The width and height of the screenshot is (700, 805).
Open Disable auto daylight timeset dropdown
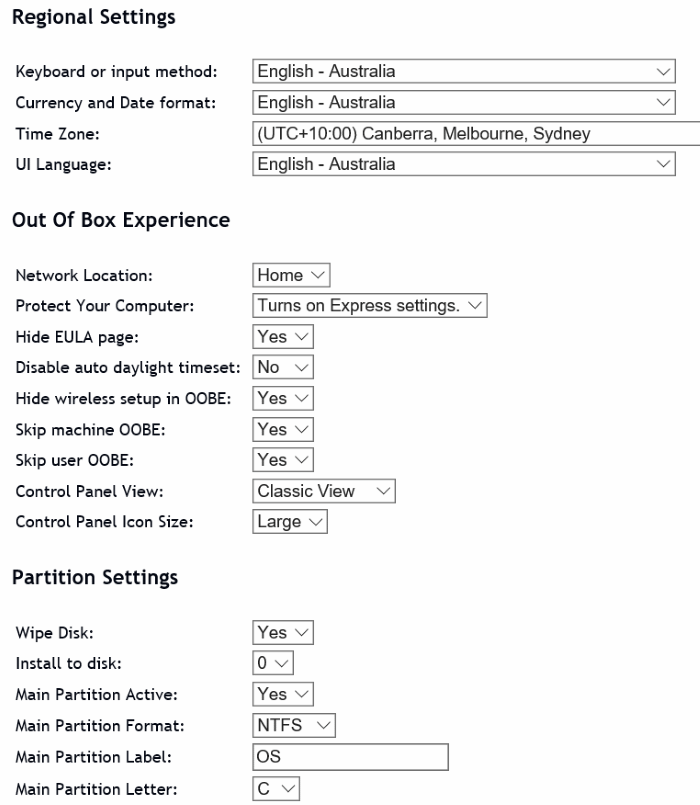coord(283,367)
